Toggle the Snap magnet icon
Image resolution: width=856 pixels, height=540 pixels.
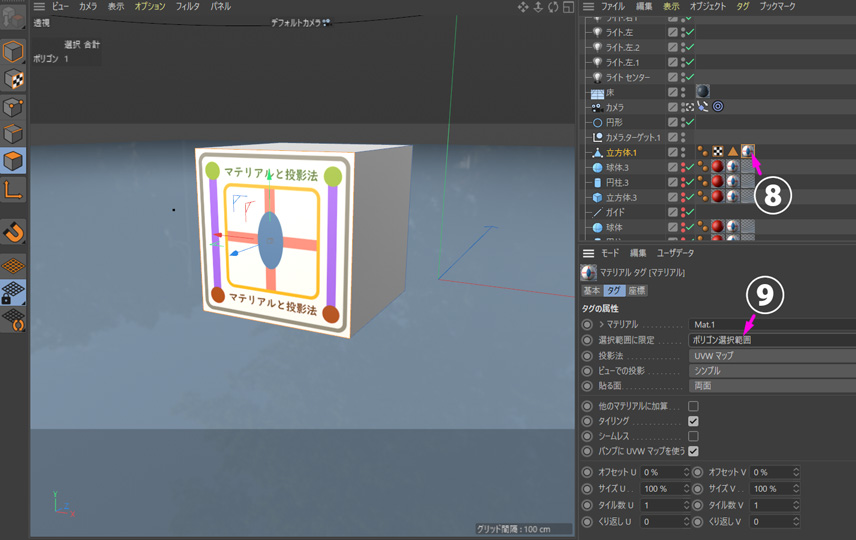coord(14,232)
